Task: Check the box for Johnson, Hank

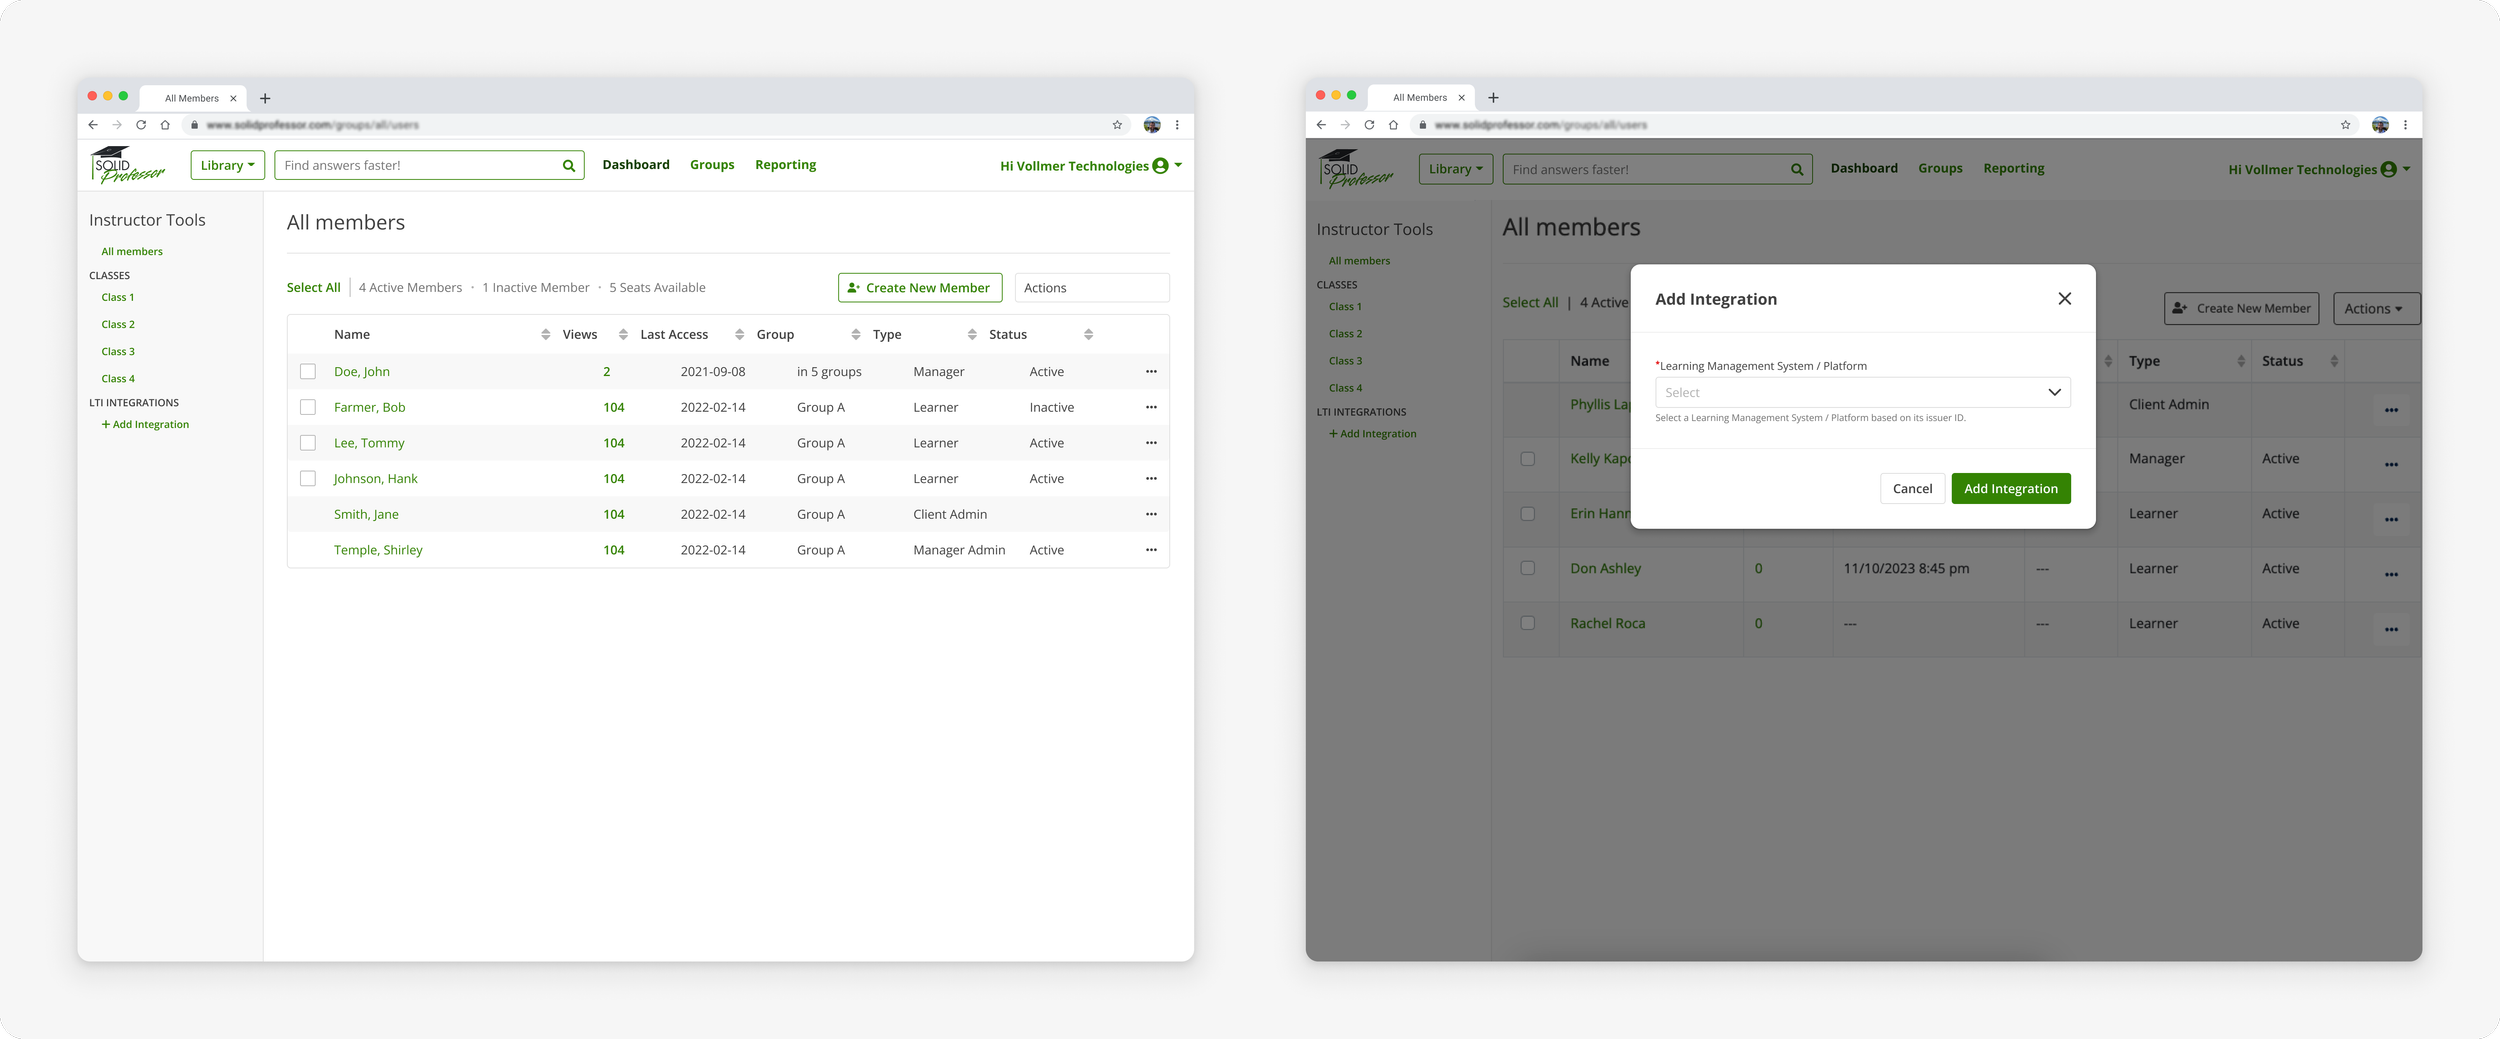Action: (x=308, y=479)
